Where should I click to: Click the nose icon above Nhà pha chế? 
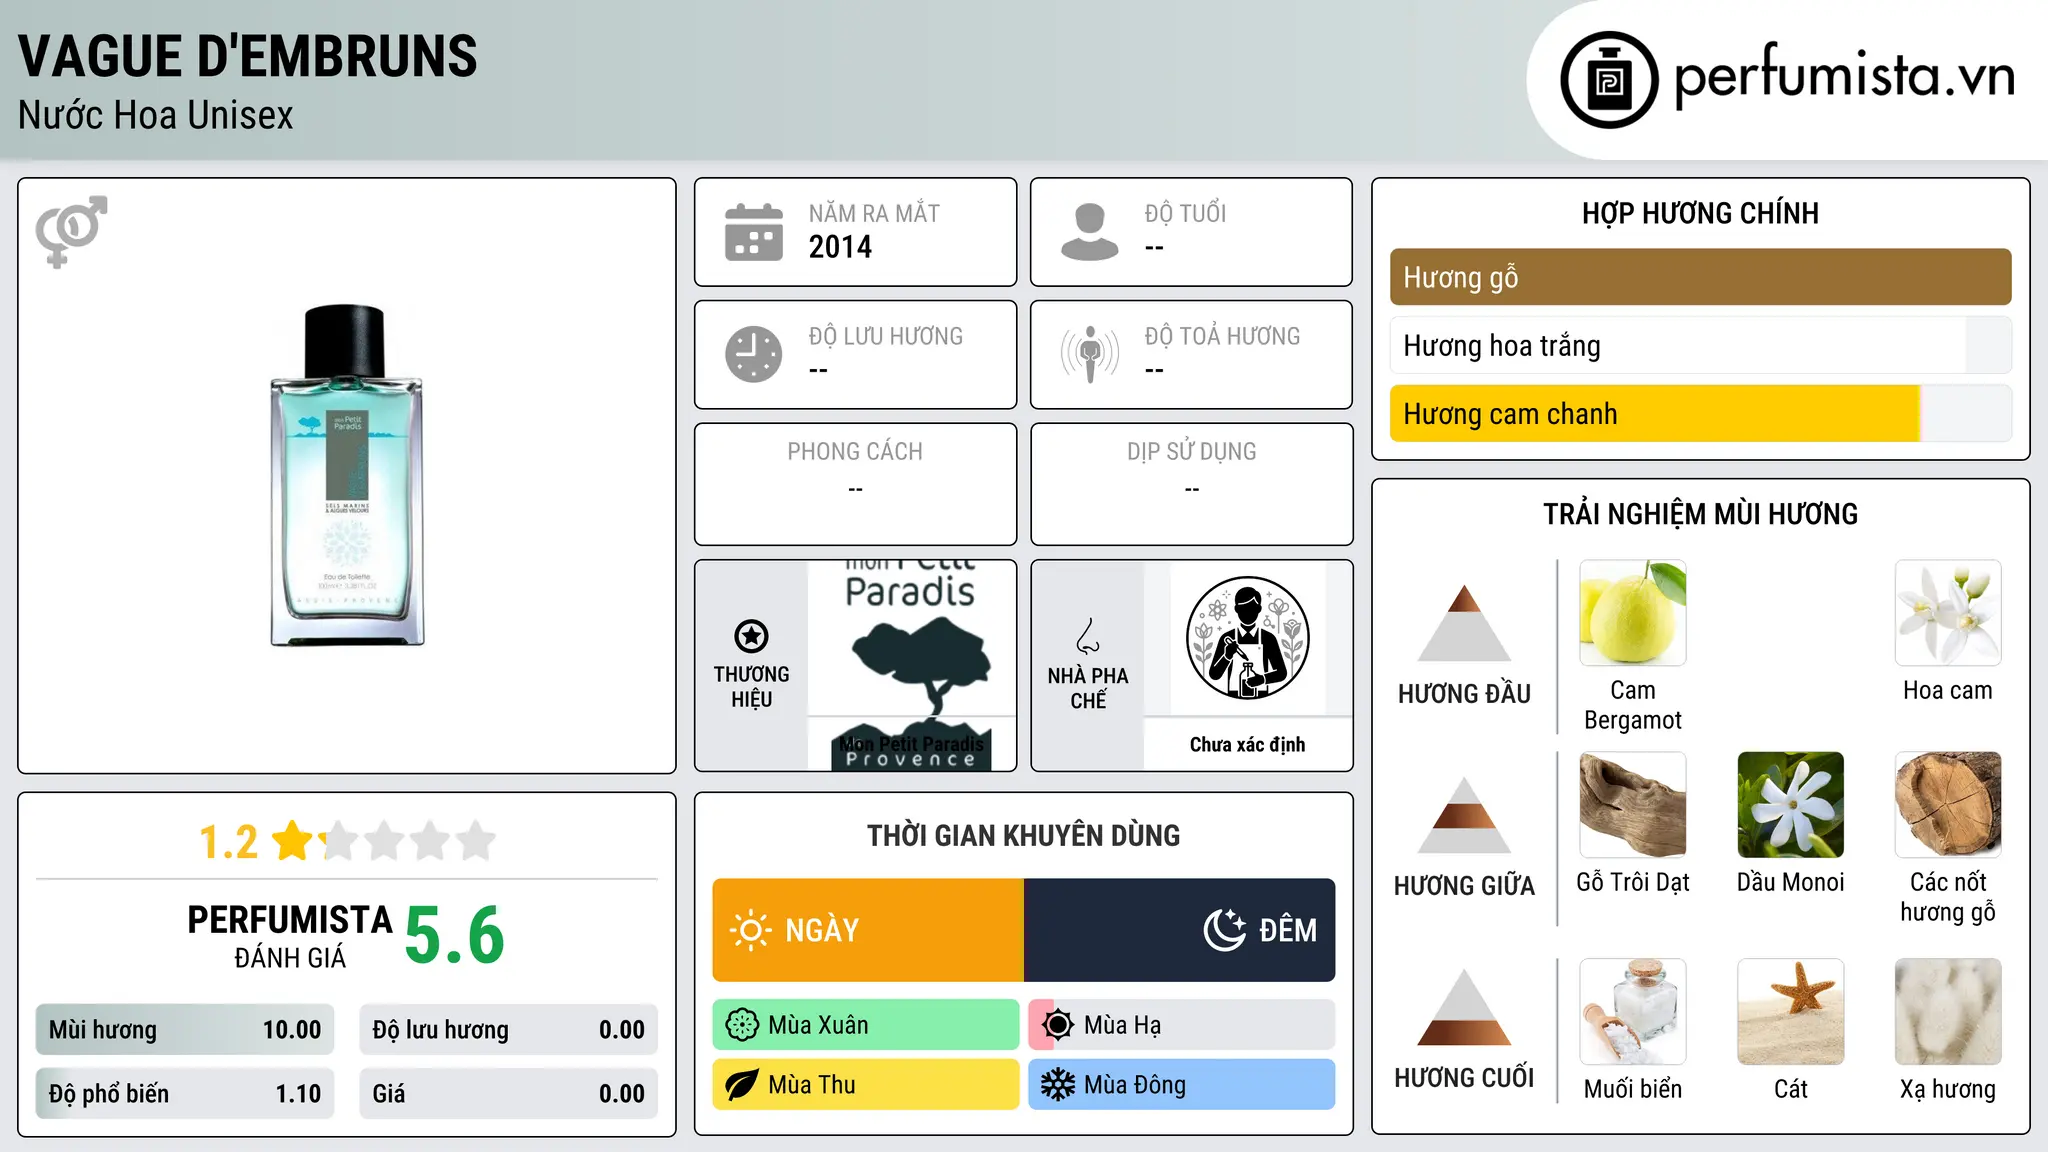tap(1087, 636)
